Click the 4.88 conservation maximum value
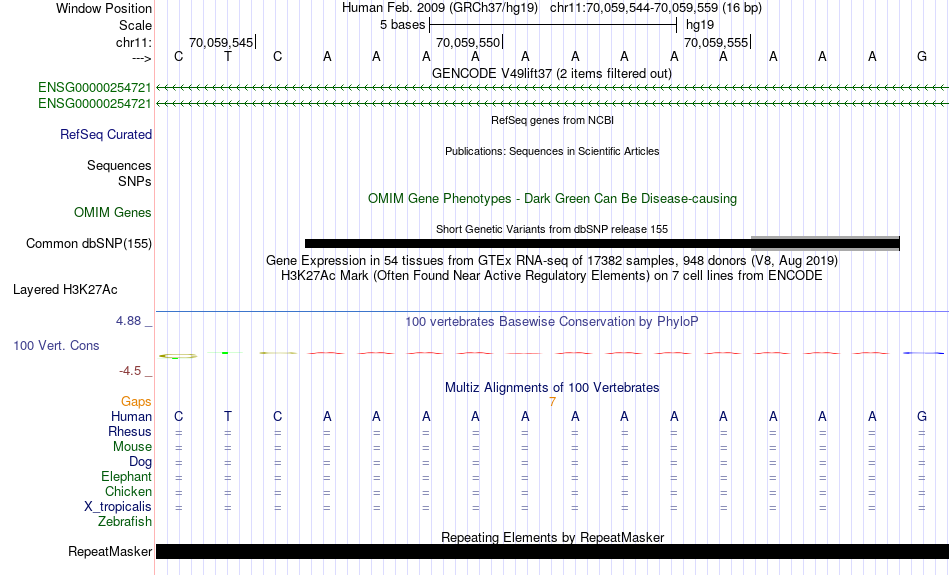Screen dimensions: 950x575 128,321
